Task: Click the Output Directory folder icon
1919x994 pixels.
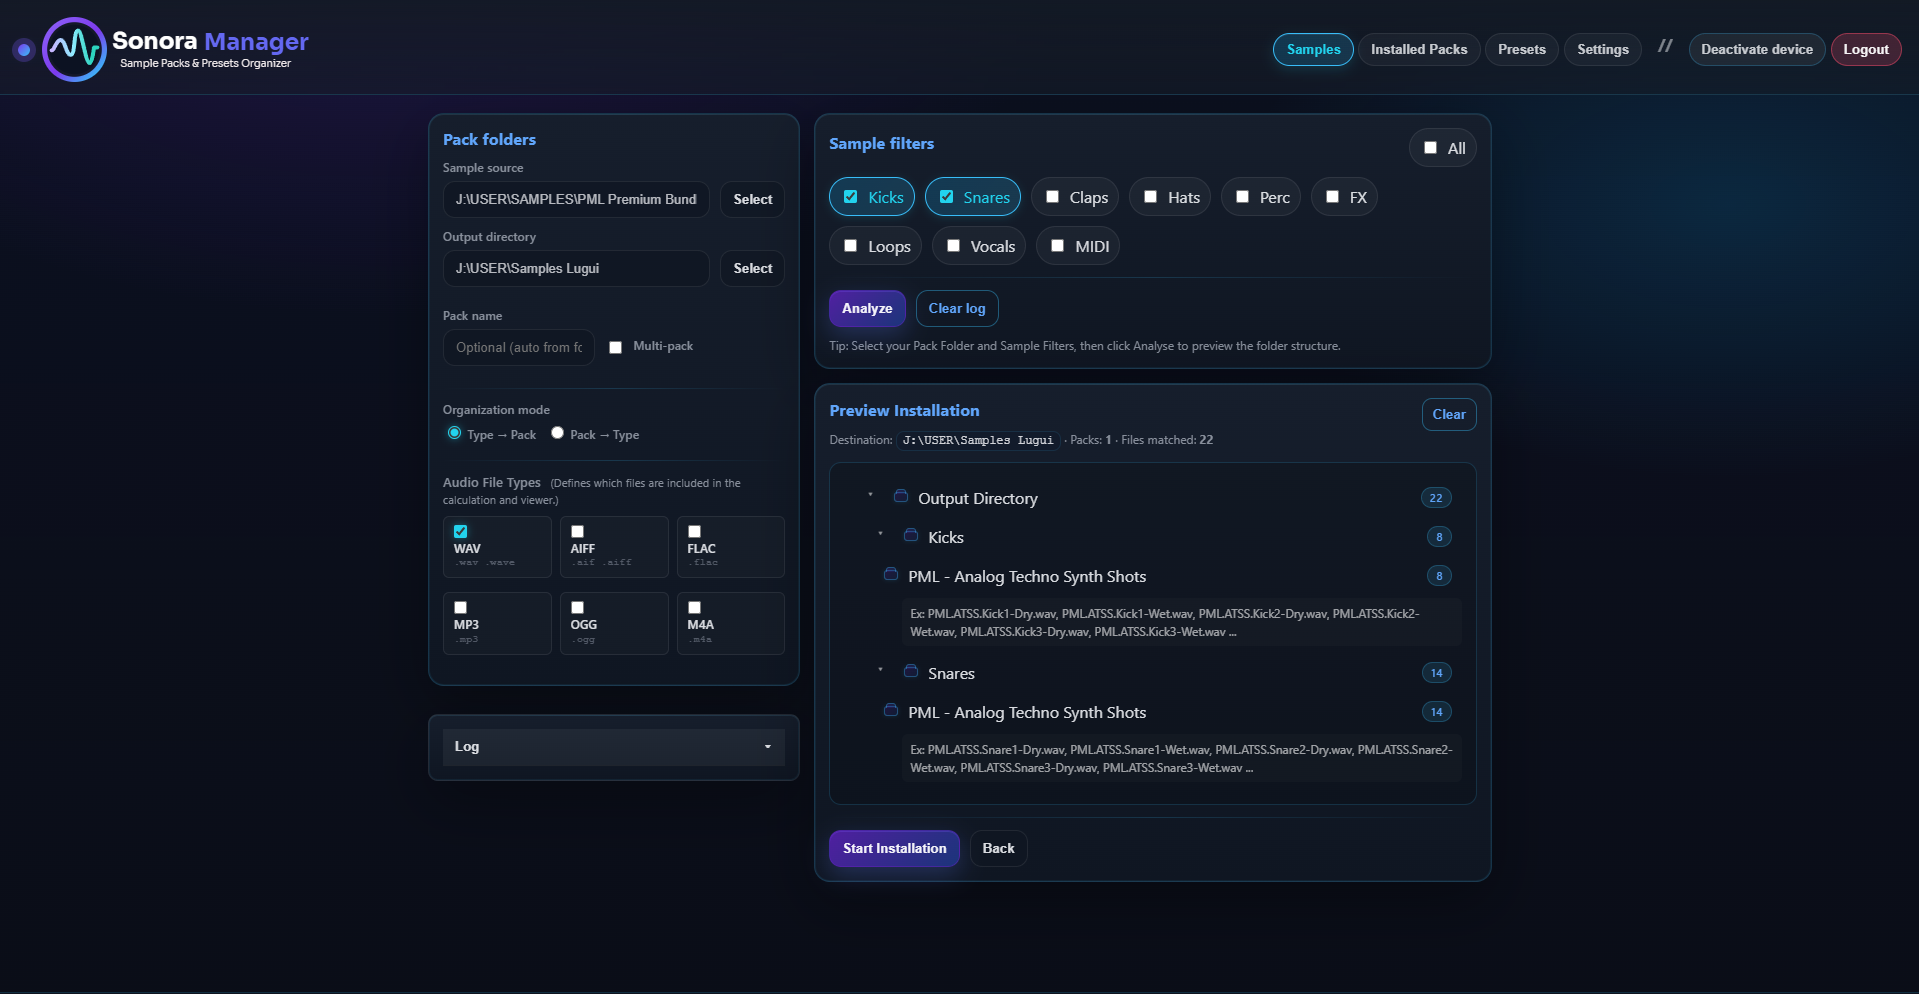Action: click(x=901, y=496)
